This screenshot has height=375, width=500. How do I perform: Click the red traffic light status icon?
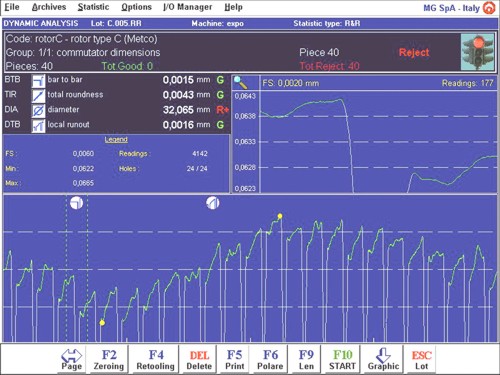477,52
